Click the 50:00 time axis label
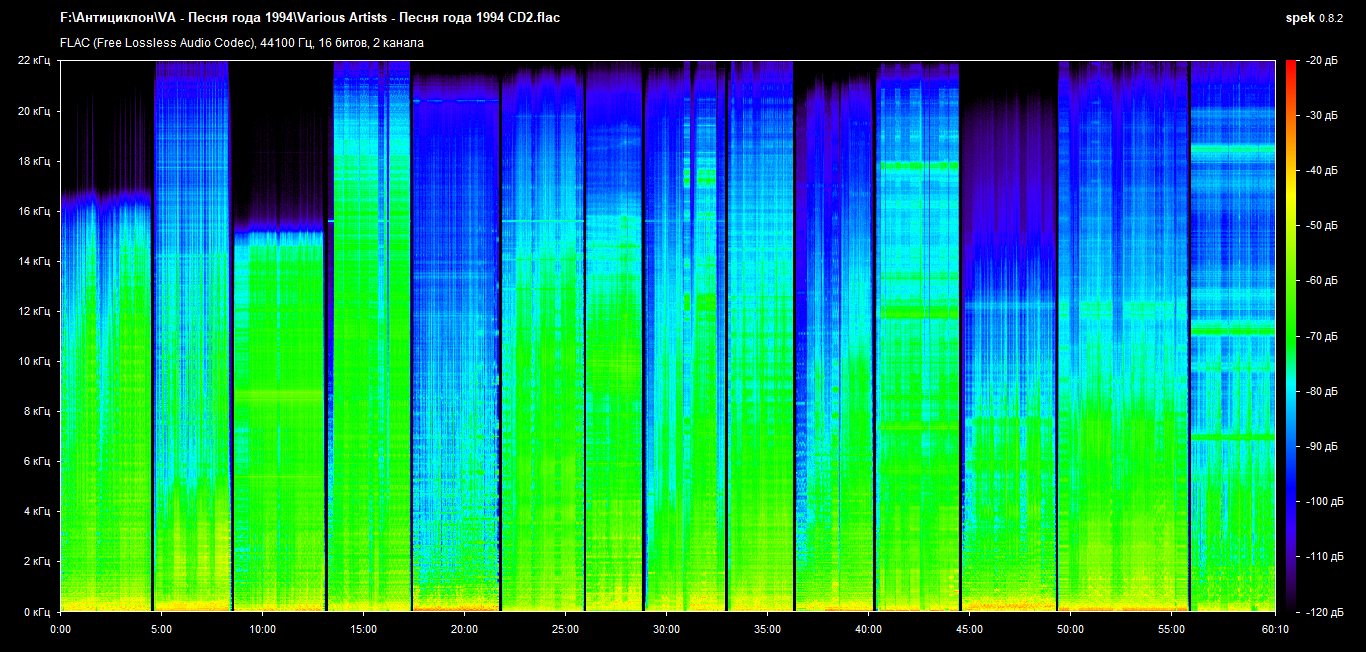The image size is (1366, 652). pos(1070,629)
